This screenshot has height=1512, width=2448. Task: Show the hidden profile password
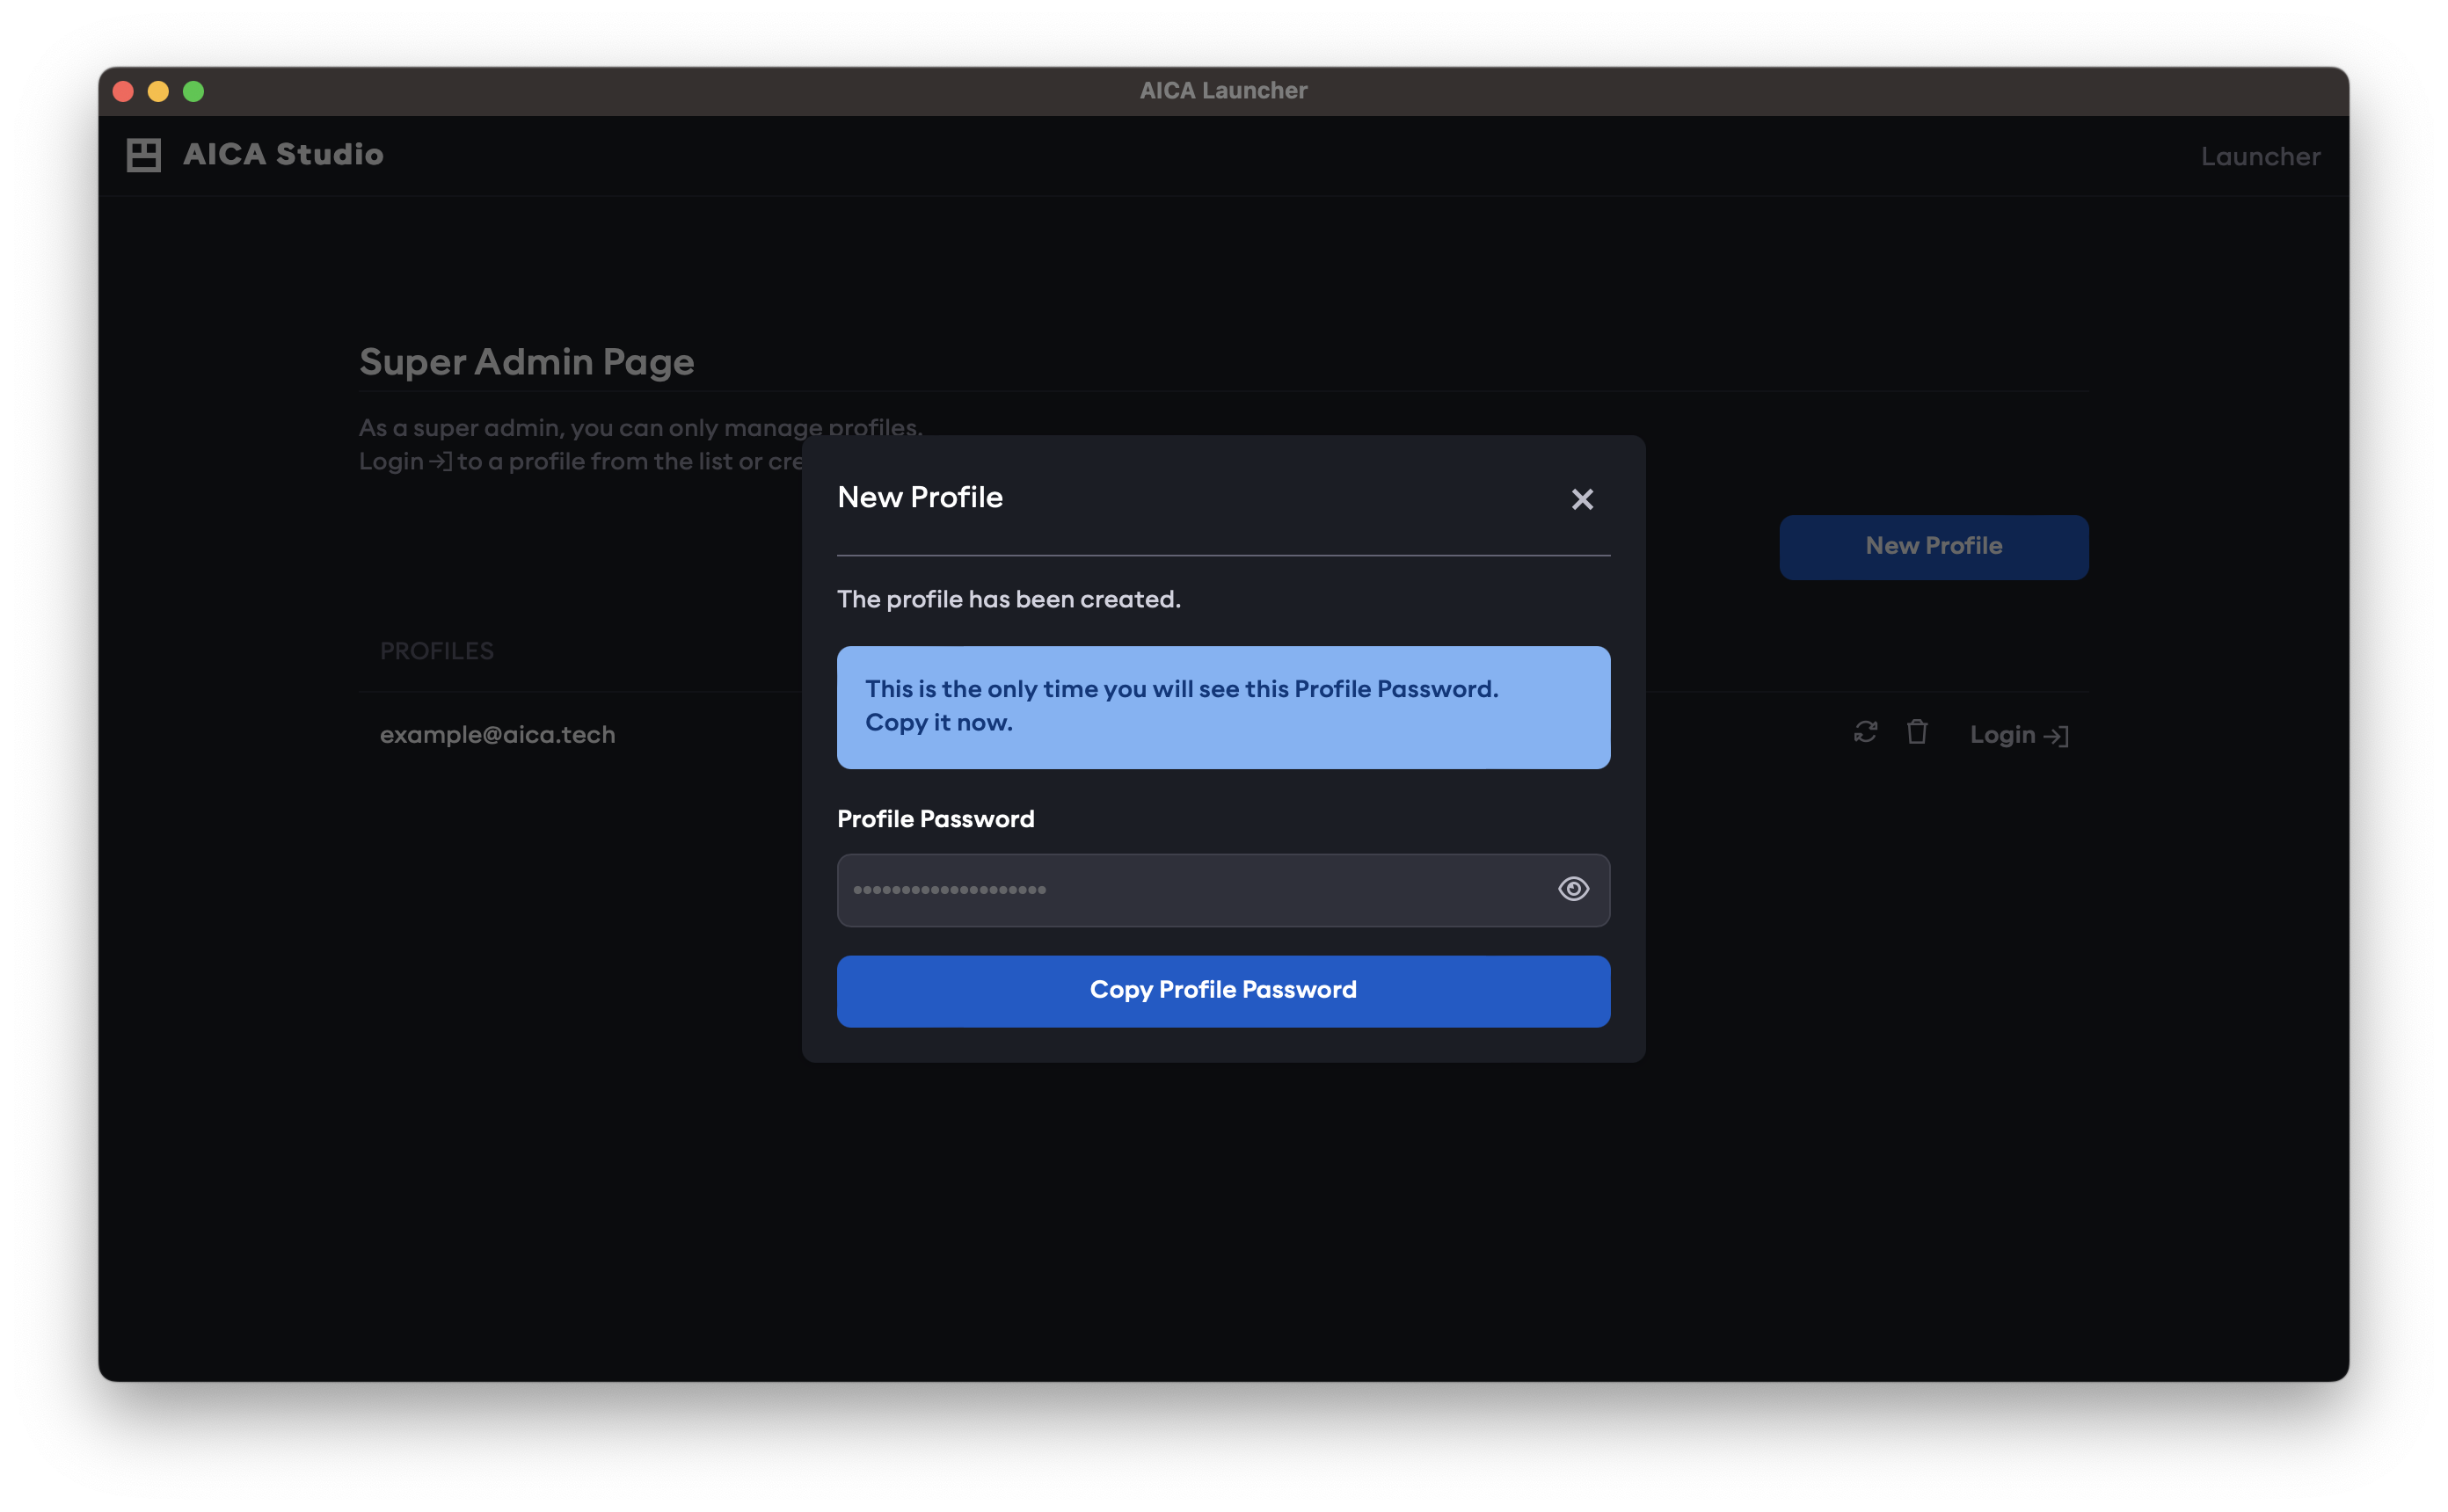click(1573, 889)
